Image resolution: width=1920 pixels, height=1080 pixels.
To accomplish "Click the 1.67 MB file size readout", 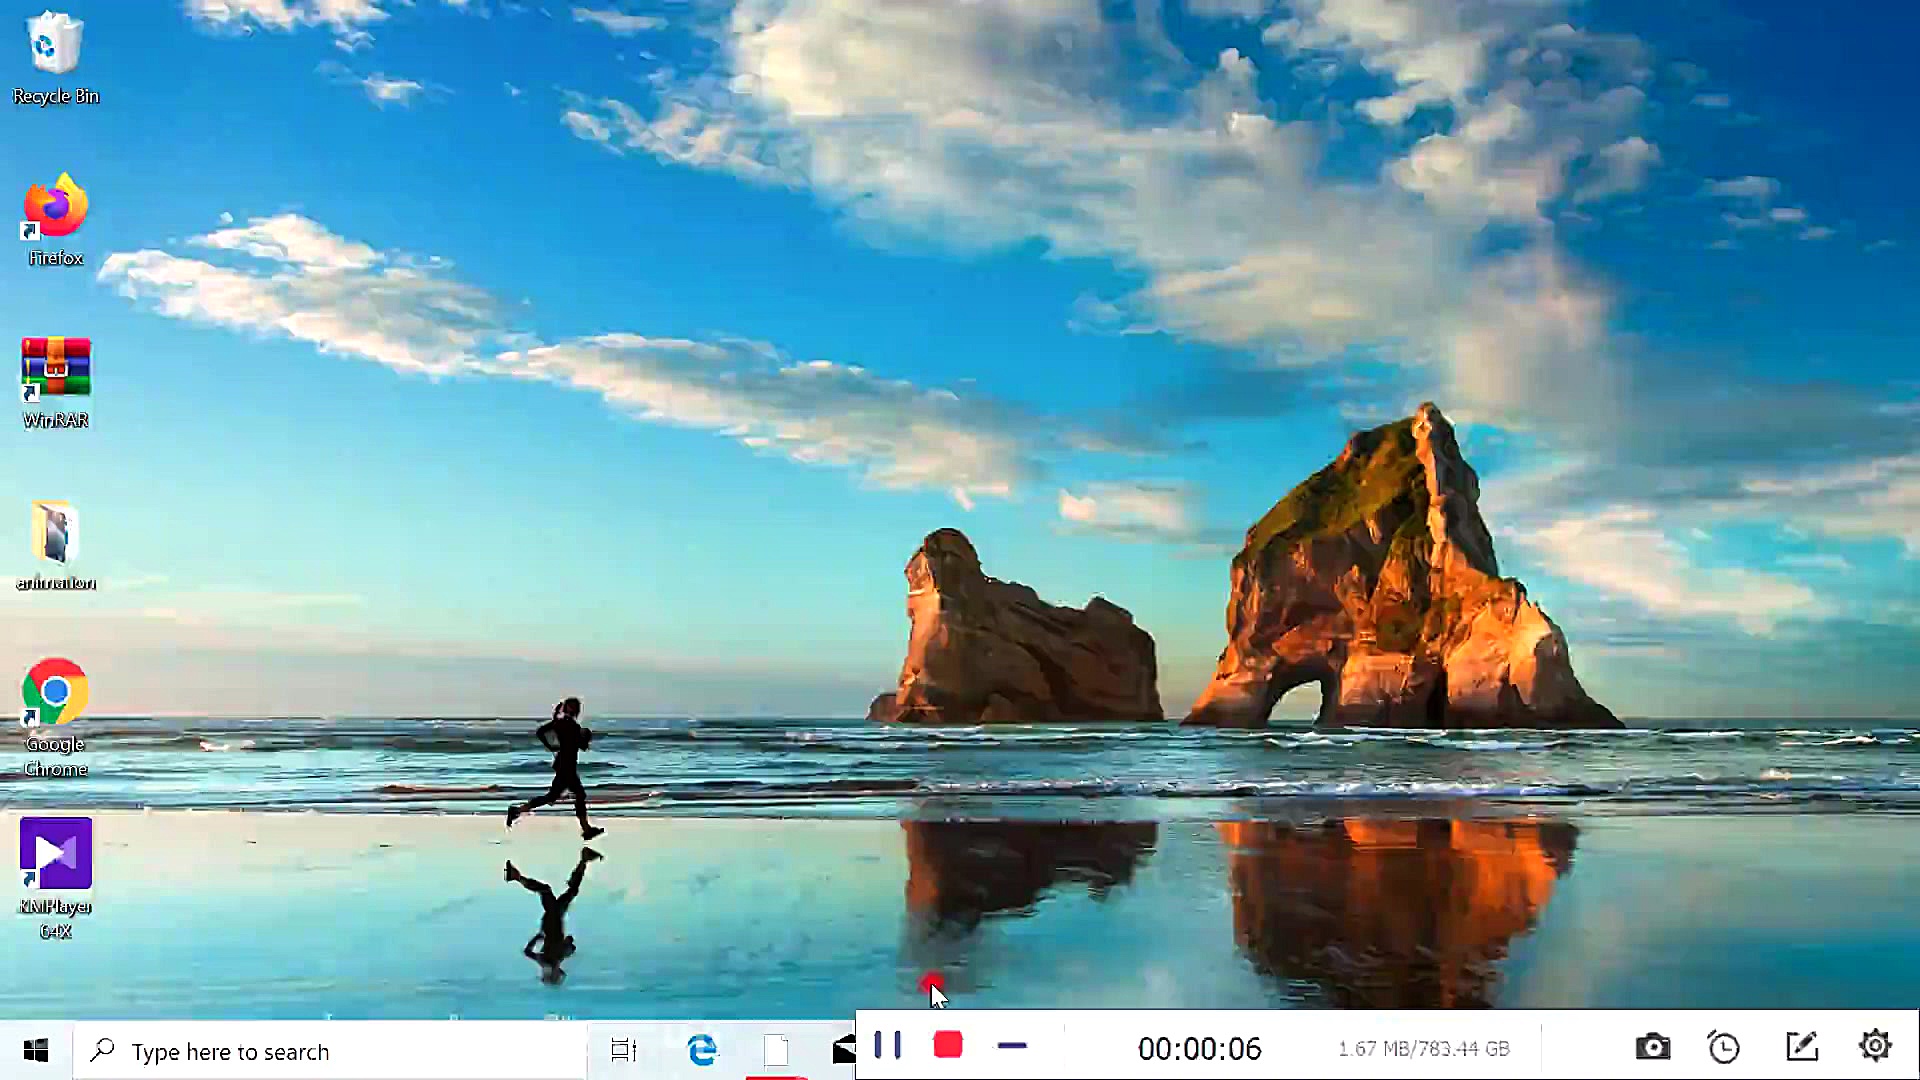I will point(1423,1049).
